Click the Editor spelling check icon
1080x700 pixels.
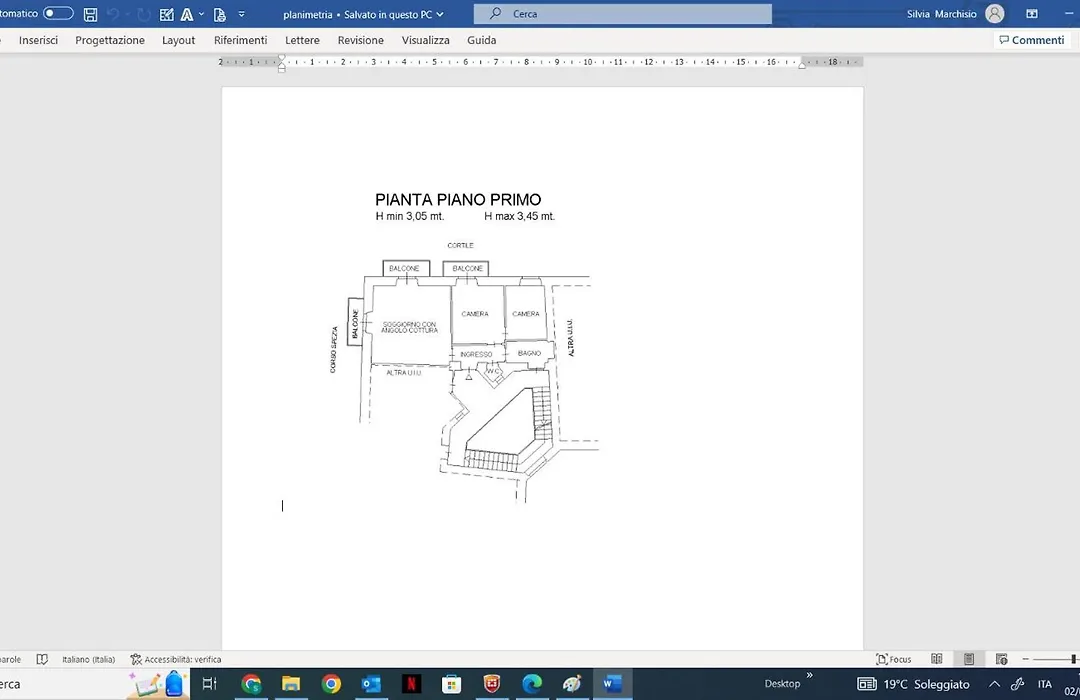pos(167,14)
